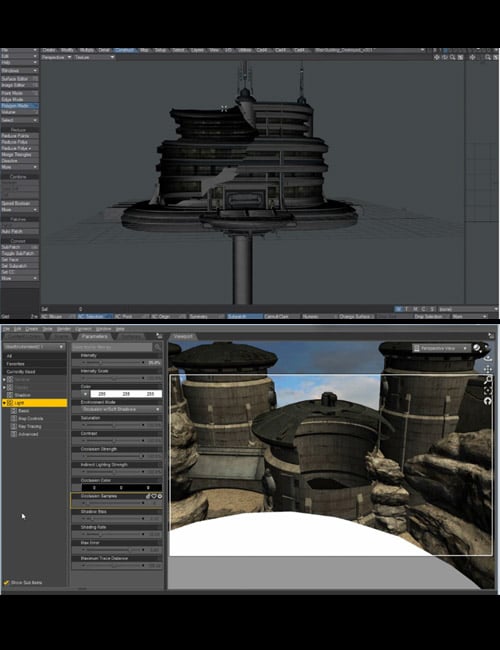
Task: Select AC: Selection action center mode
Action: click(95, 316)
